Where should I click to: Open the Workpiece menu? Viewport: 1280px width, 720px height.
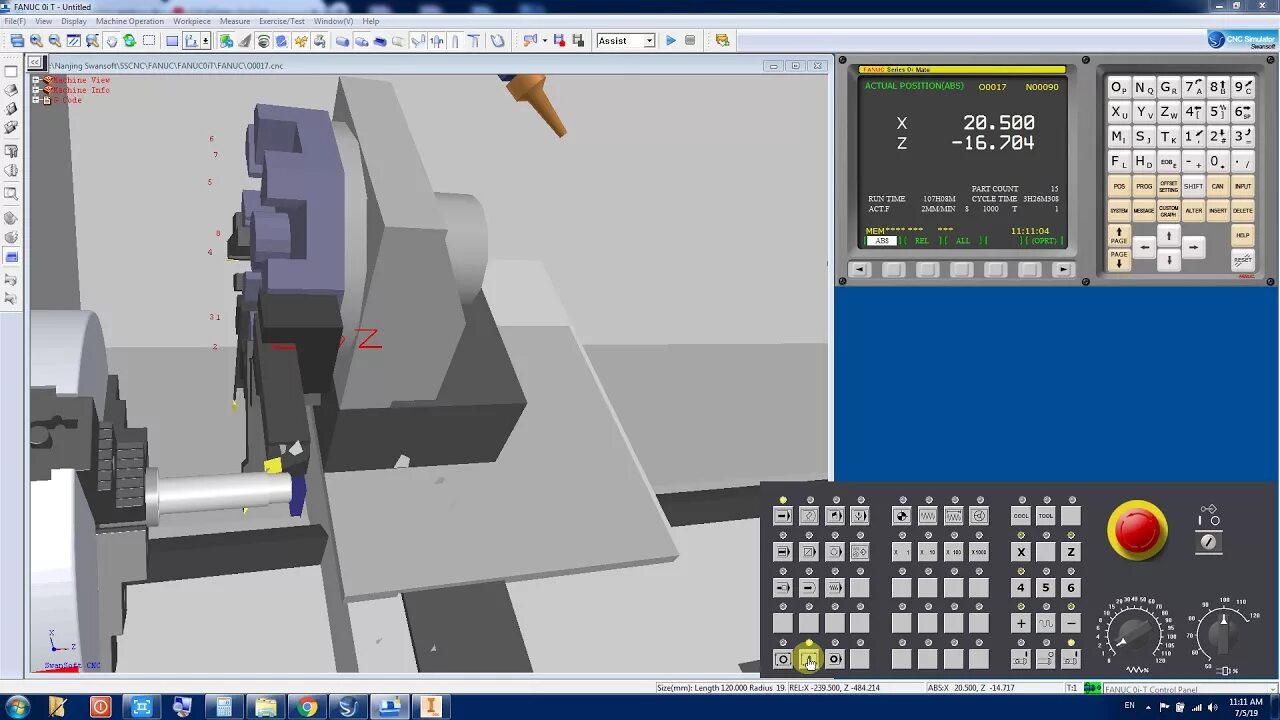(192, 21)
